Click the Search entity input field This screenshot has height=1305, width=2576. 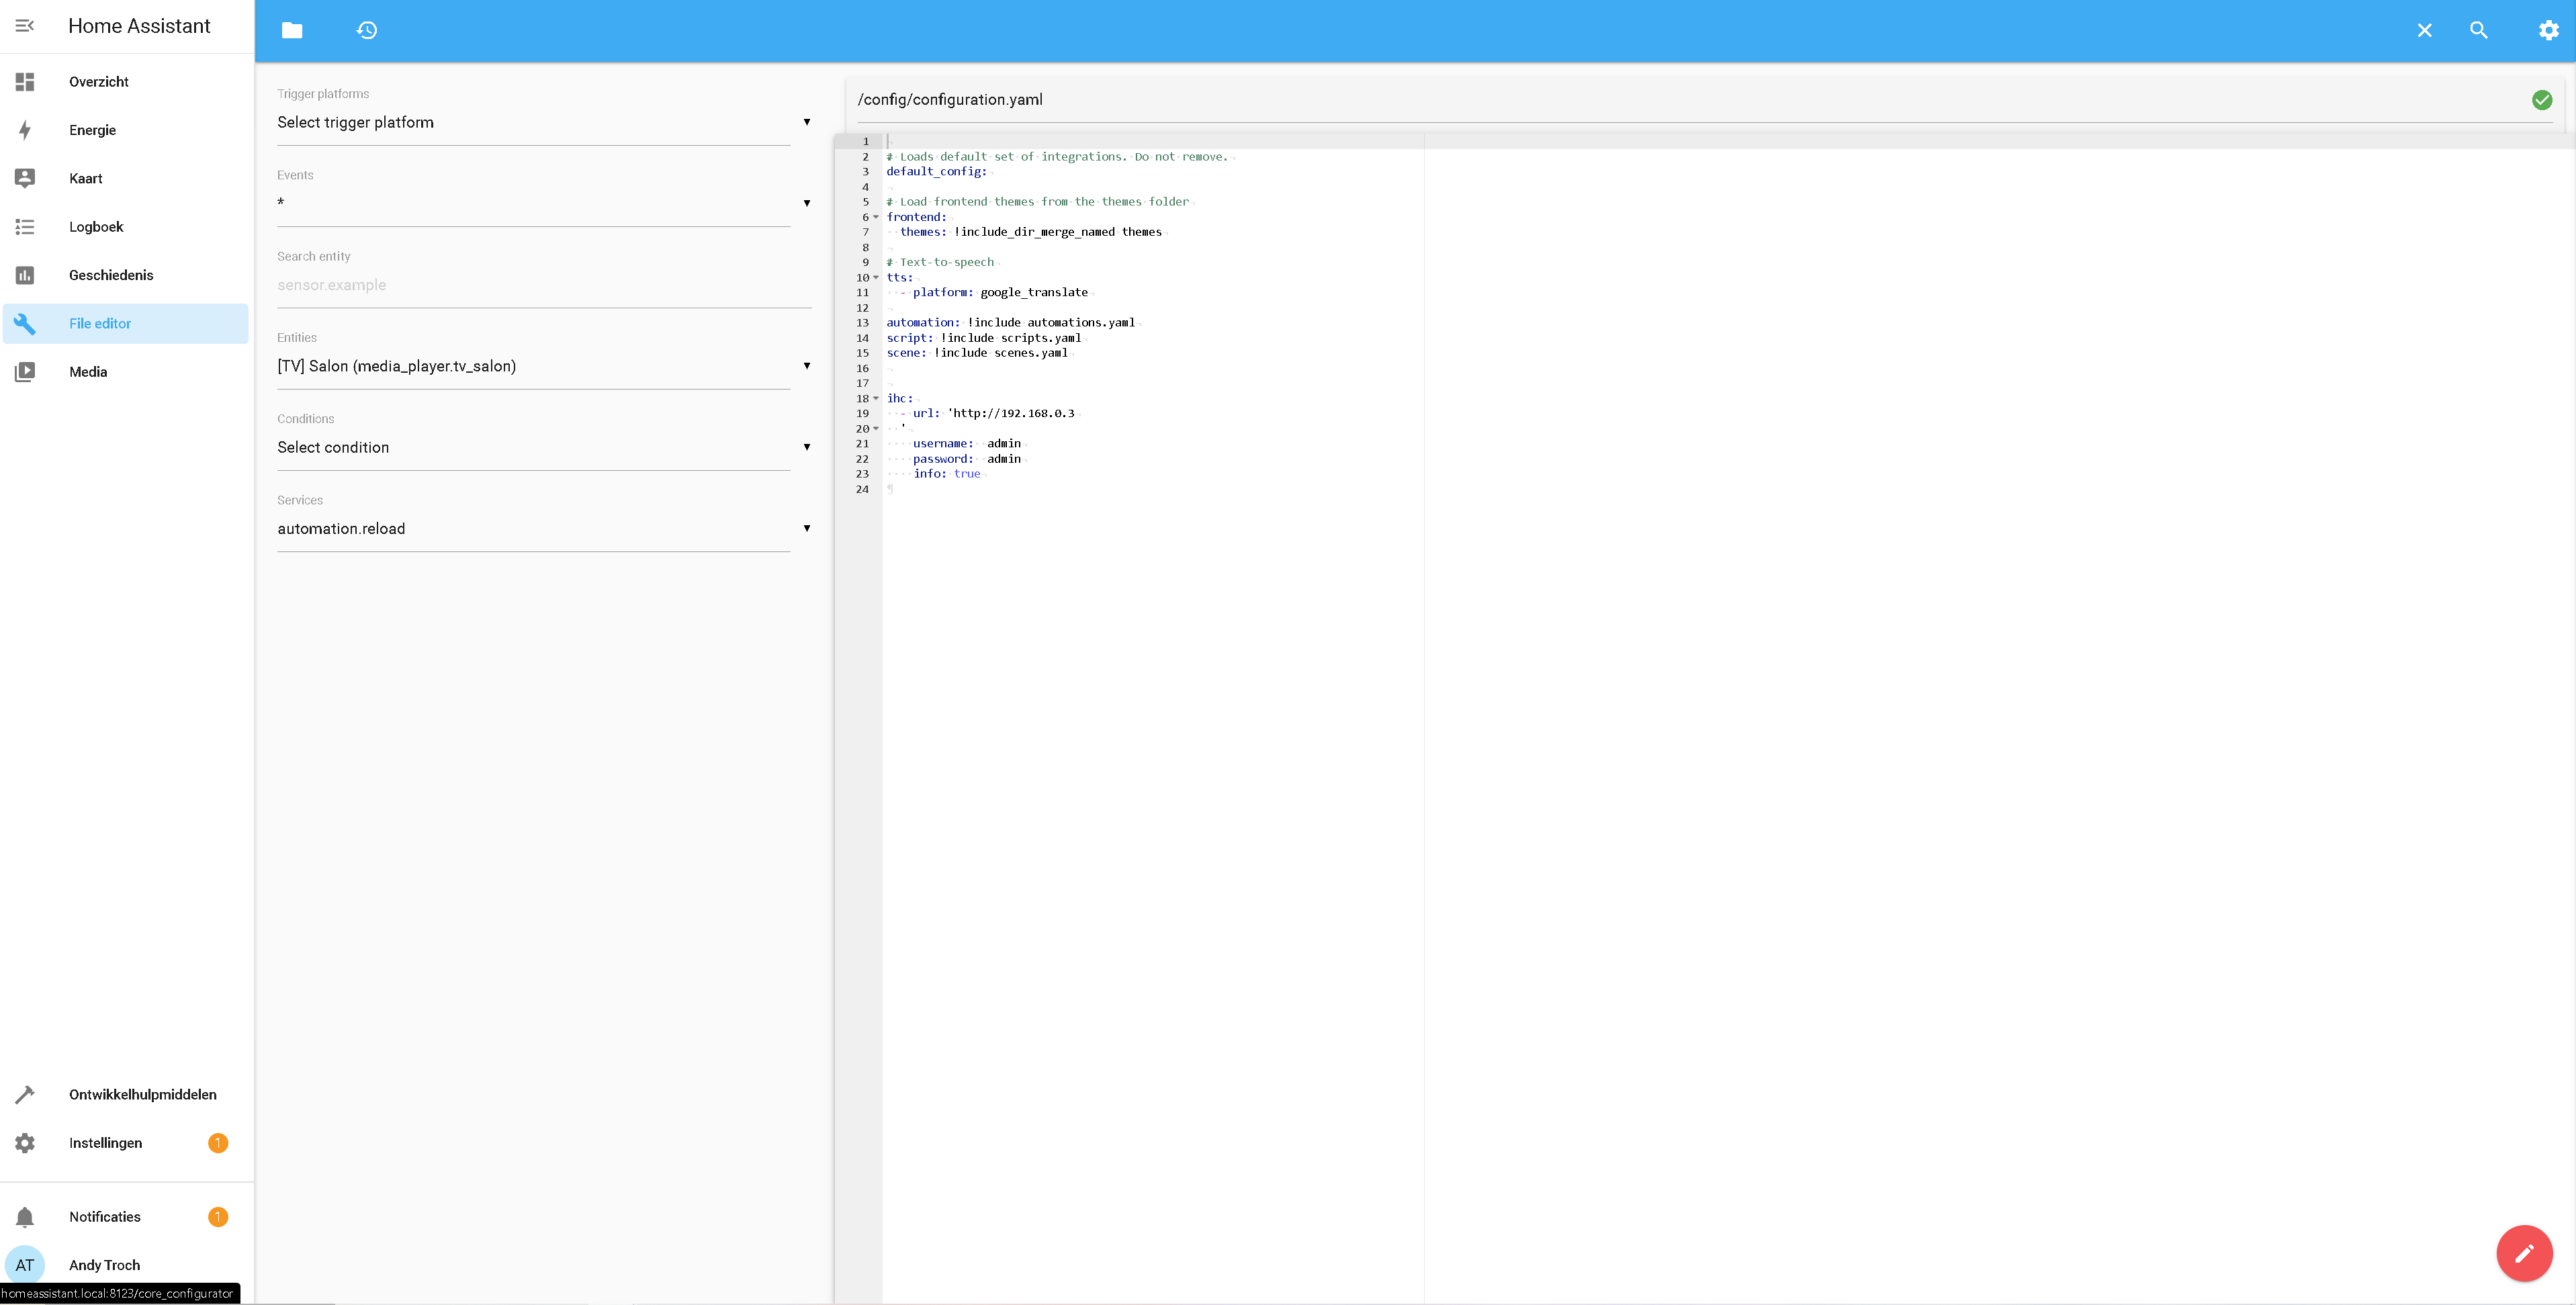pyautogui.click(x=543, y=285)
